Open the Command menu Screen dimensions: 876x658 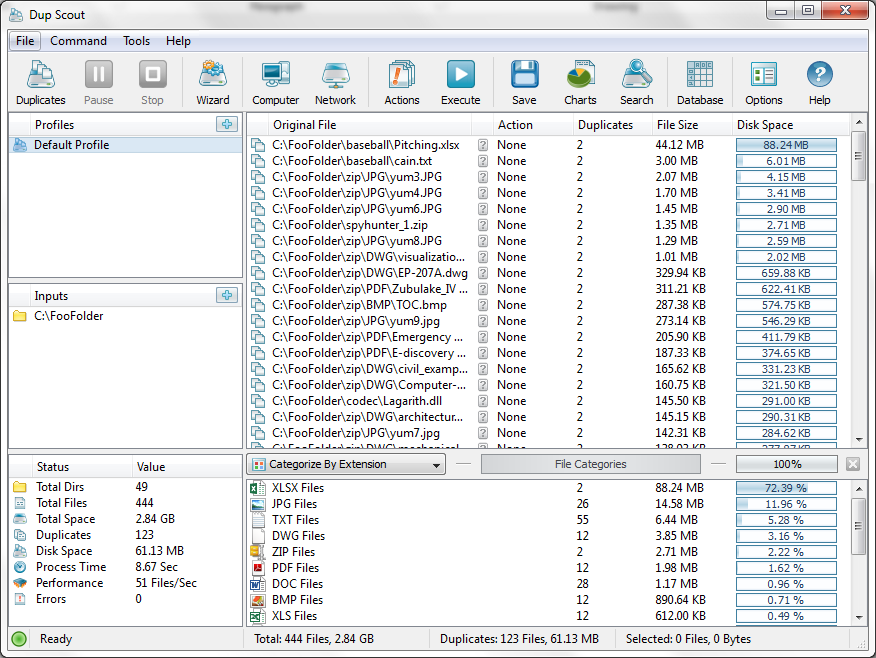click(78, 41)
